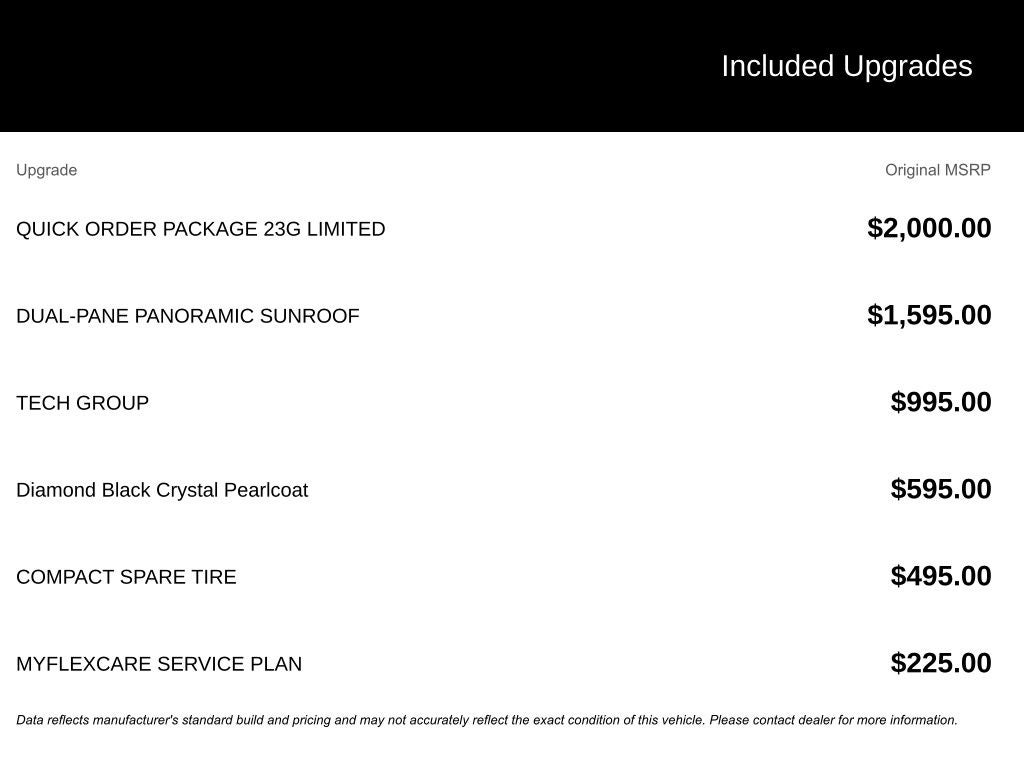Click the Included Upgrades title

pyautogui.click(x=846, y=66)
